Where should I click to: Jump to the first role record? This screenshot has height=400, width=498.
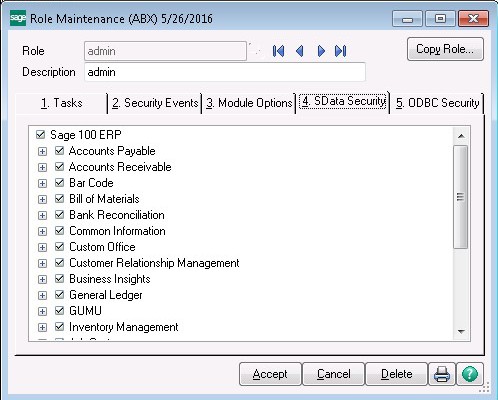(x=278, y=51)
